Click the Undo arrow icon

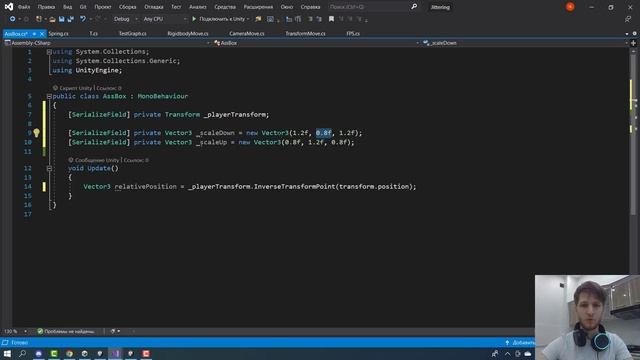click(83, 19)
